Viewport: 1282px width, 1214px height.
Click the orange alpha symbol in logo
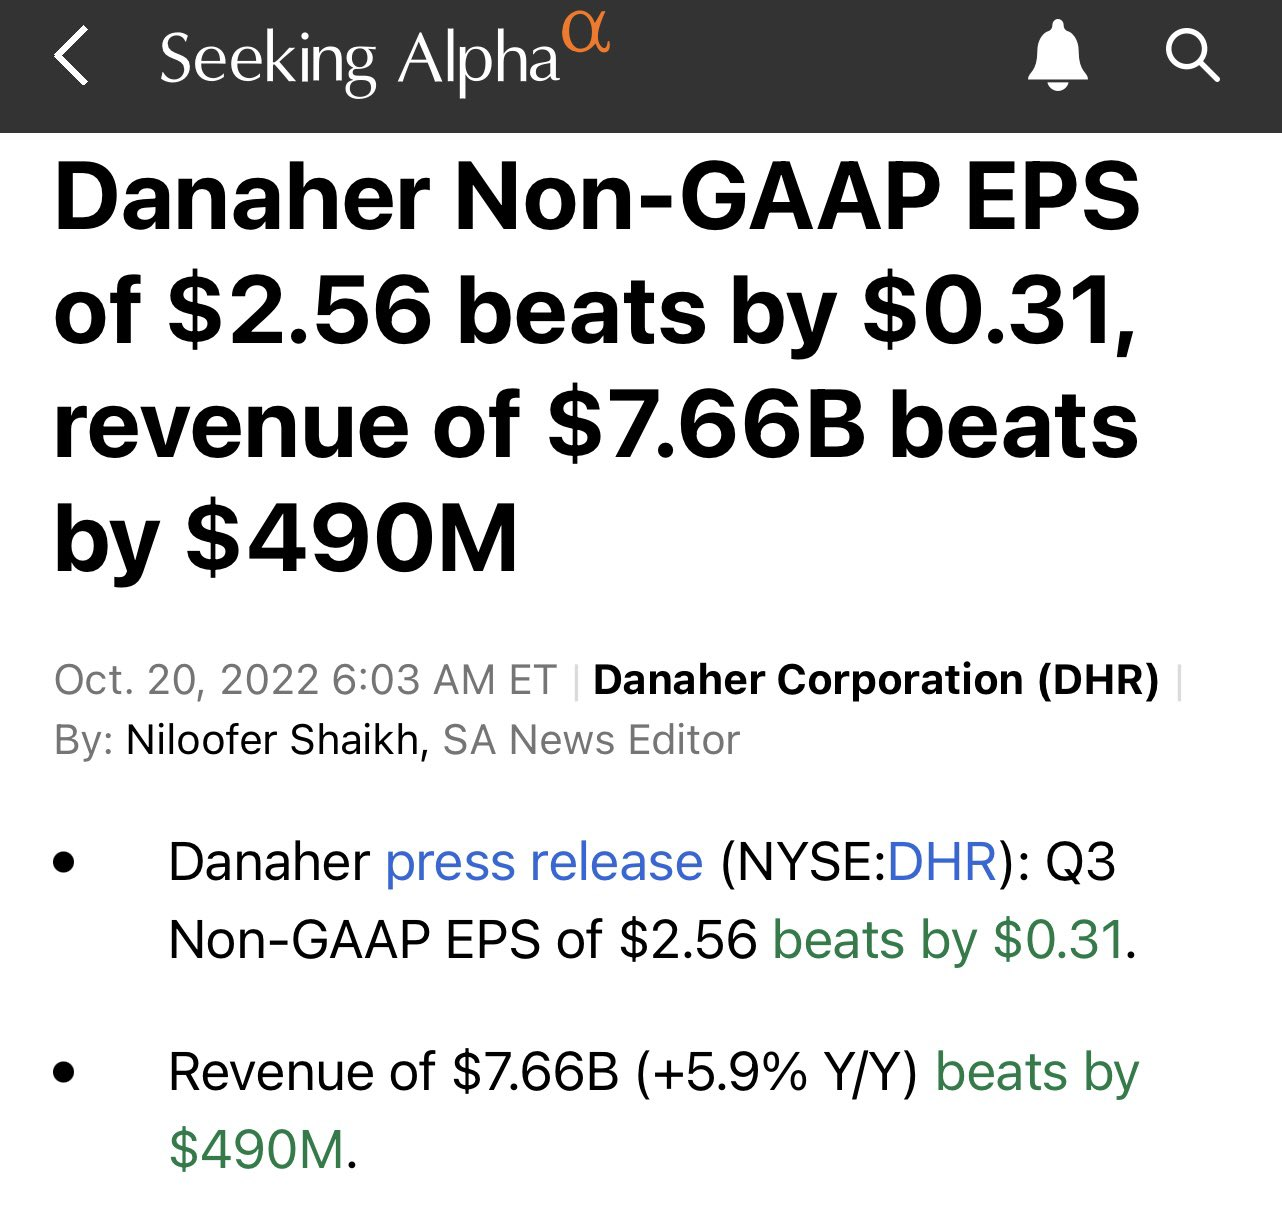[586, 32]
